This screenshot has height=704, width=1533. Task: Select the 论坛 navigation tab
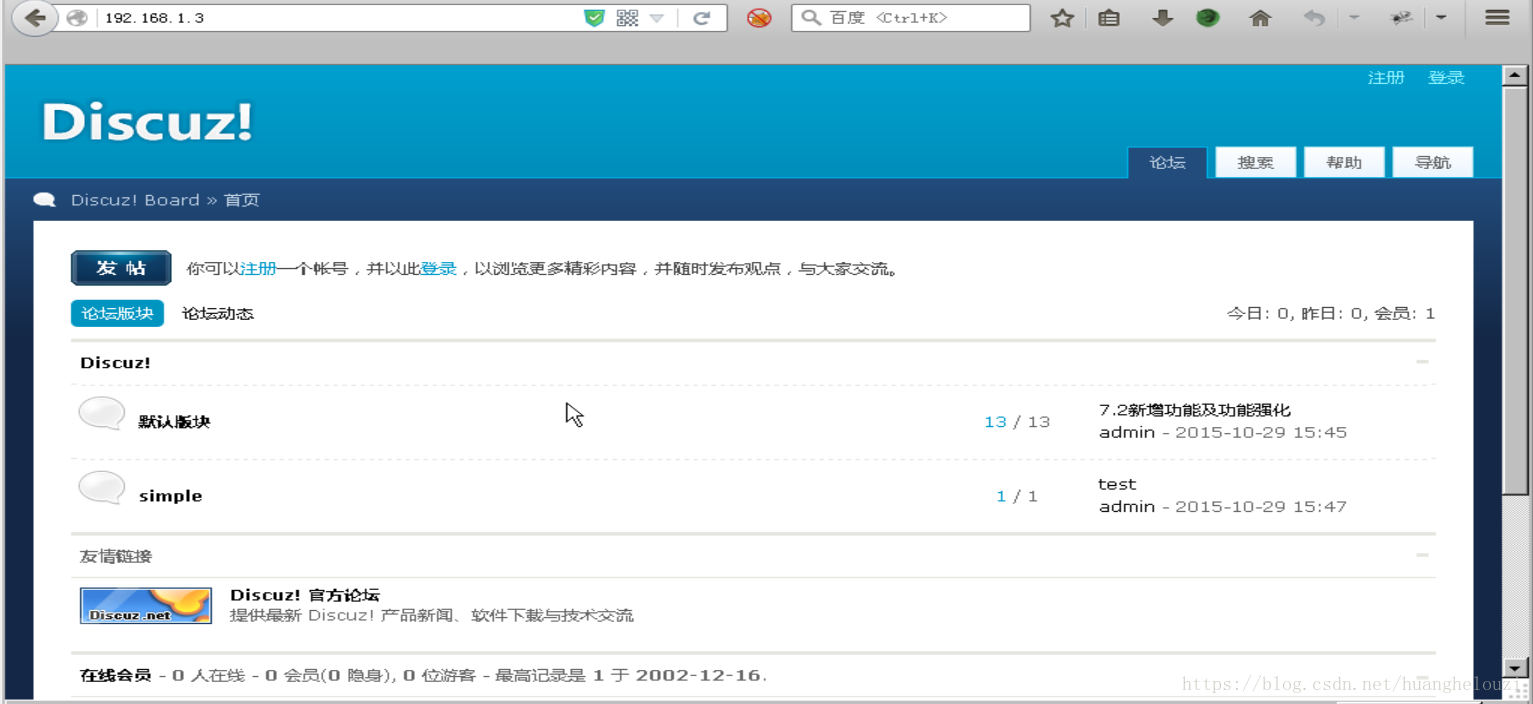click(x=1167, y=162)
